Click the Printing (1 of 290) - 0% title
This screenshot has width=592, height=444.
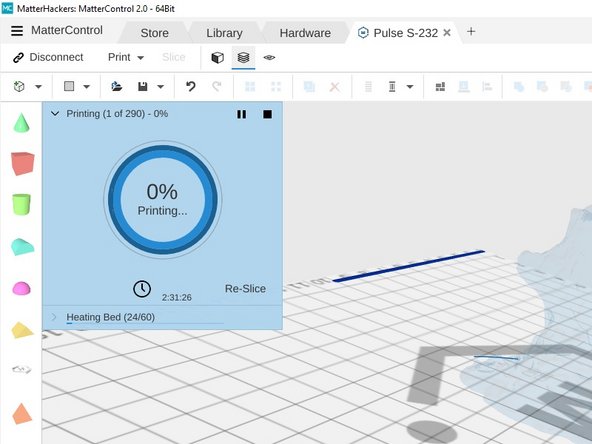click(117, 114)
